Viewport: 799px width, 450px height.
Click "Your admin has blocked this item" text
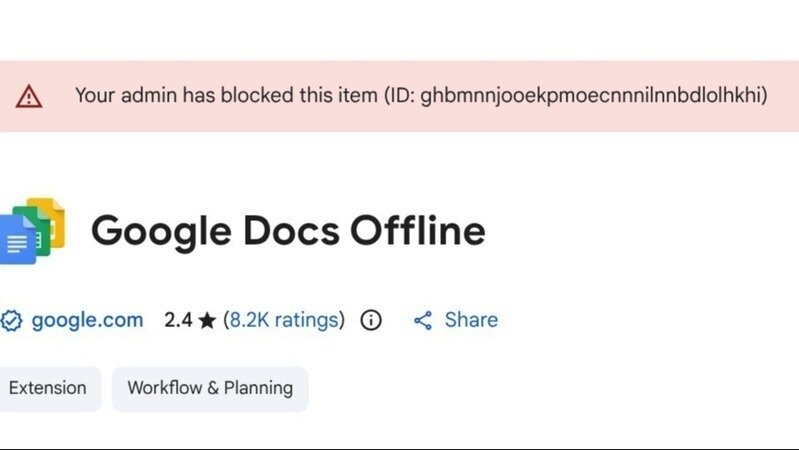(x=227, y=96)
